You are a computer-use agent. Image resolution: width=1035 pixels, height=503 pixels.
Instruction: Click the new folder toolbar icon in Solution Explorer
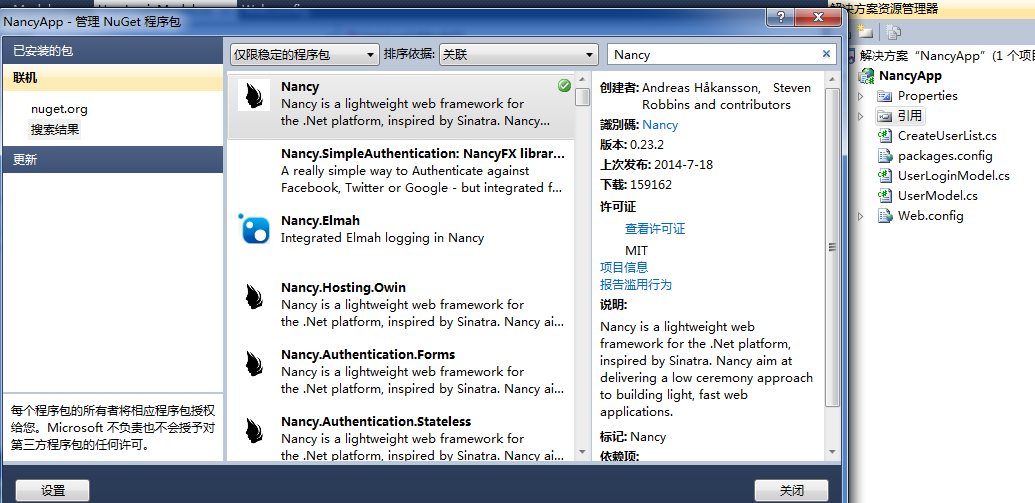(x=865, y=31)
